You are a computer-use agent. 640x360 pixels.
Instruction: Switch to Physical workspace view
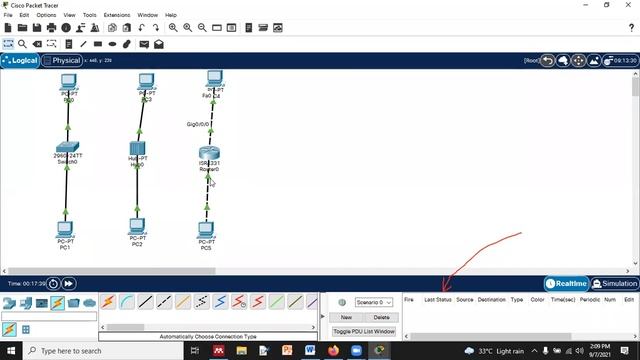pyautogui.click(x=62, y=60)
